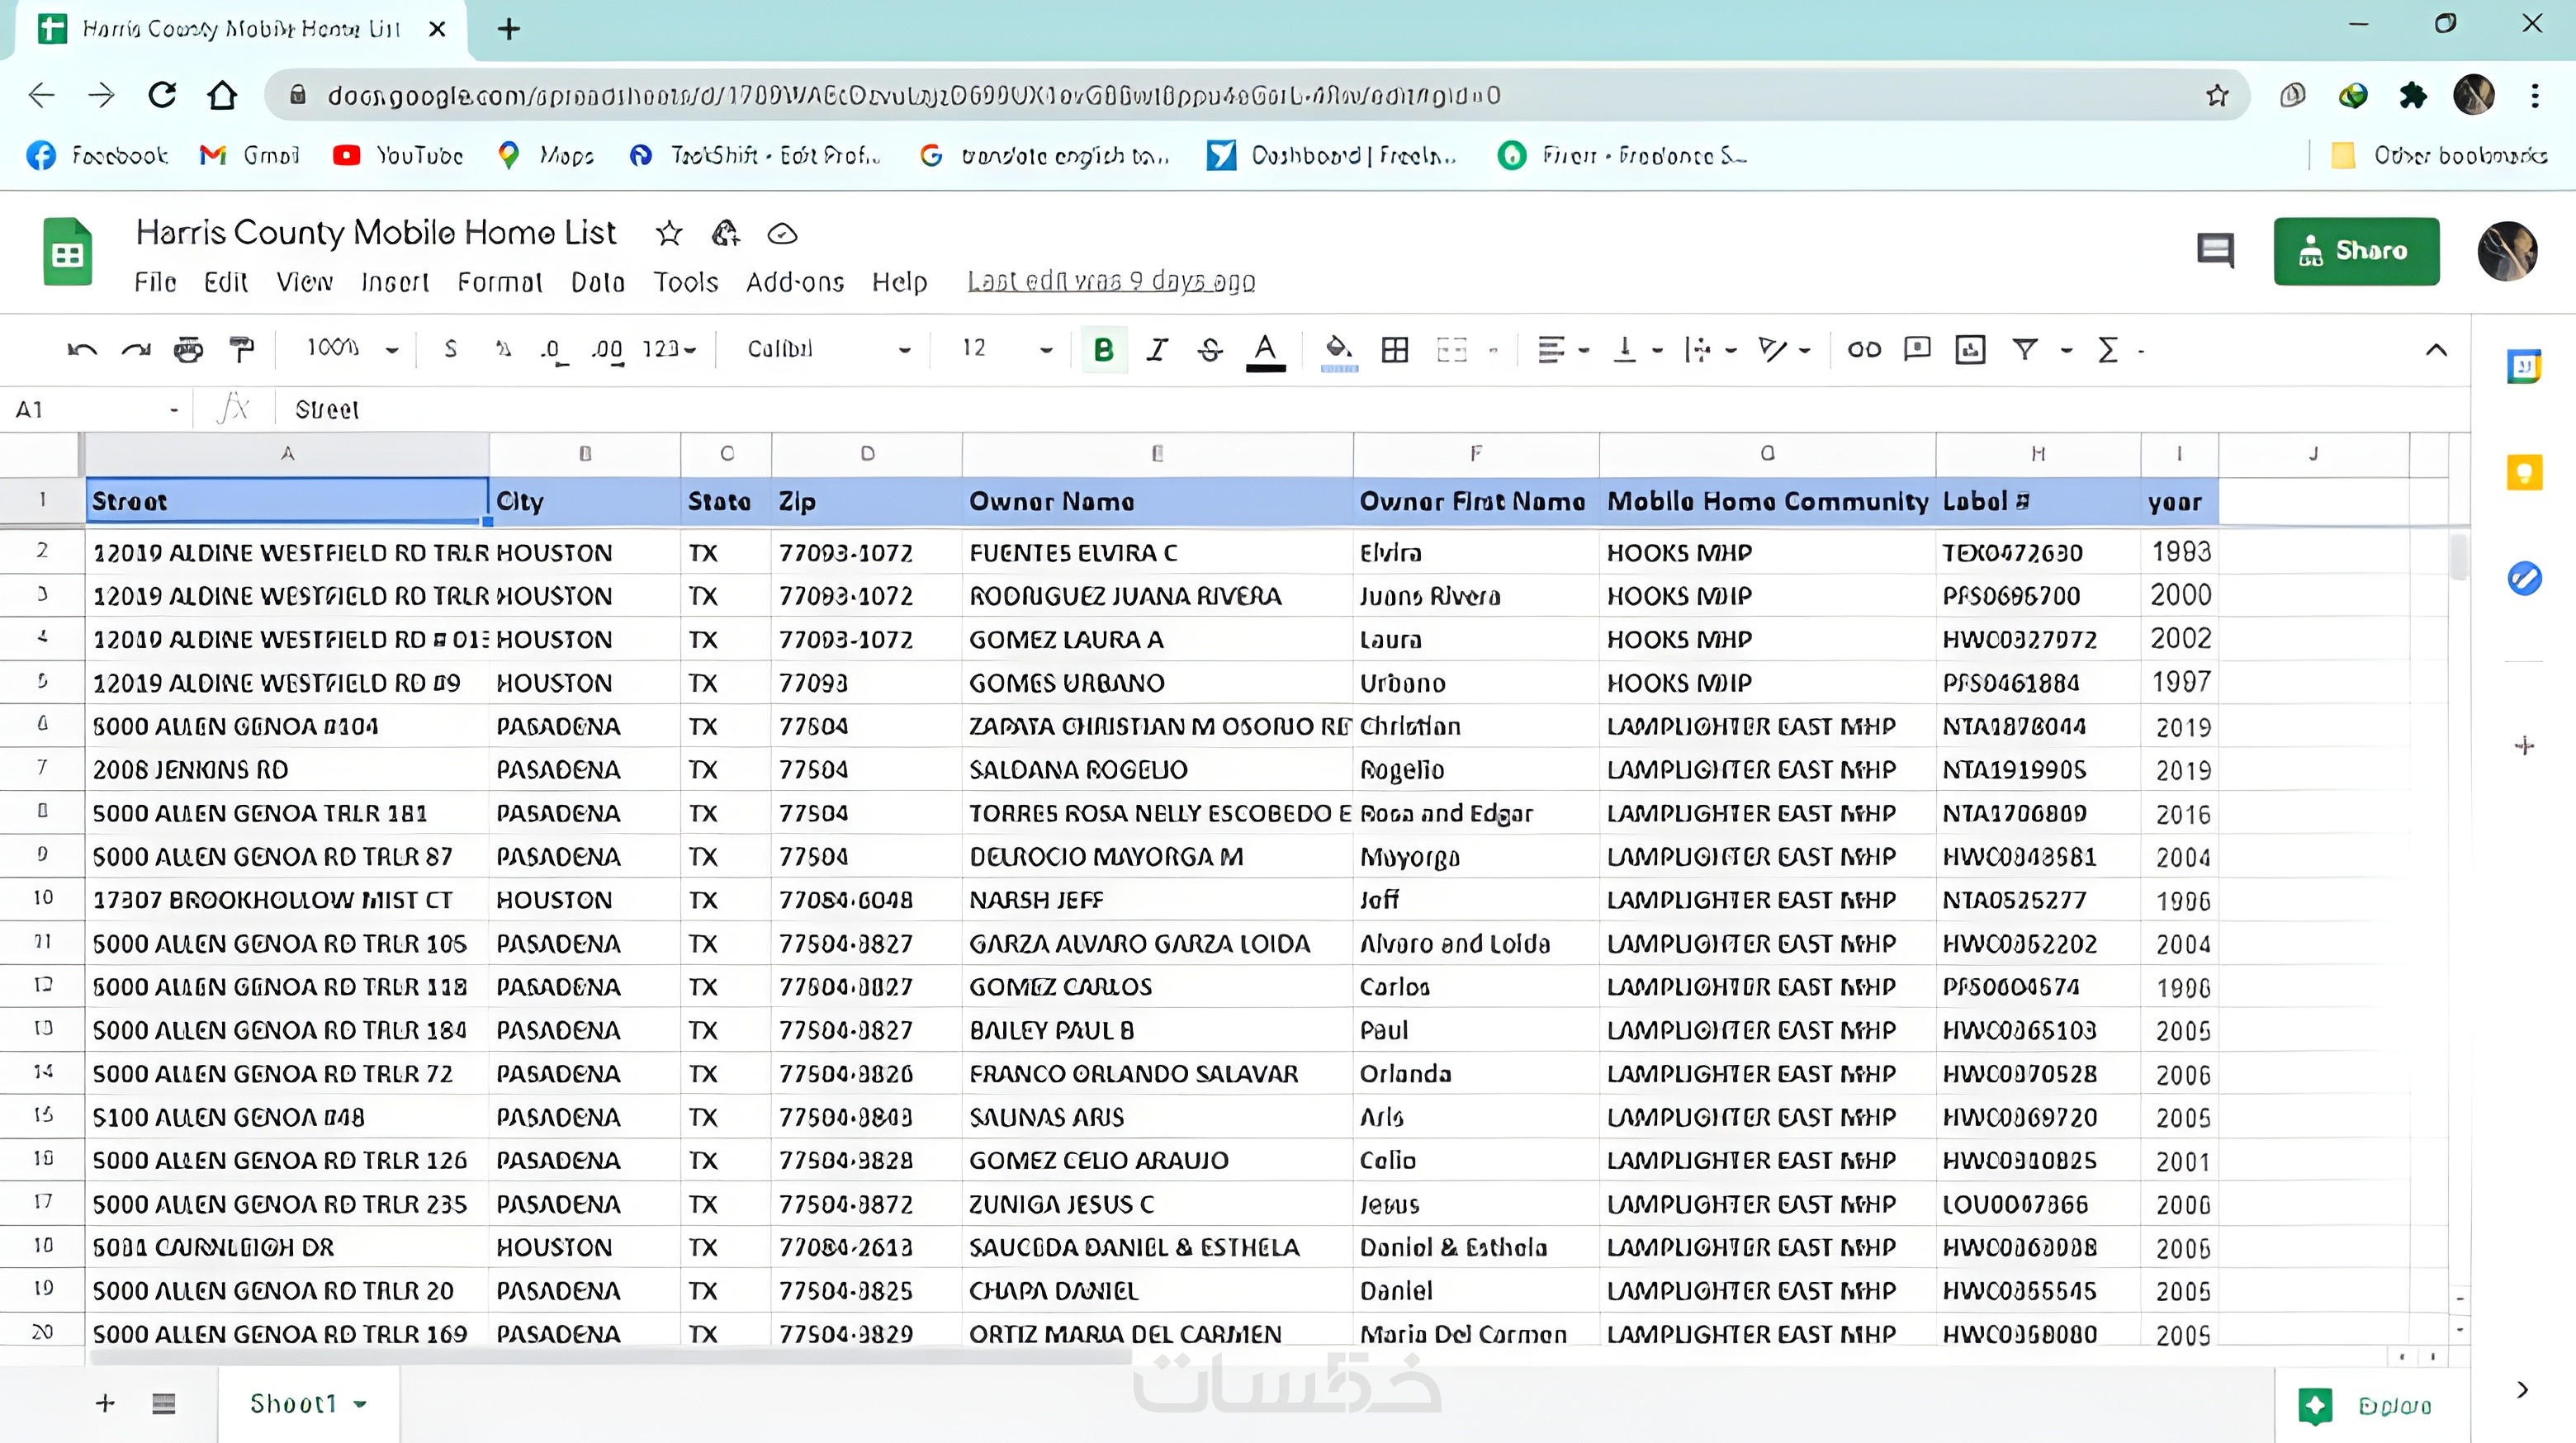Image resolution: width=2576 pixels, height=1443 pixels.
Task: Select the paint format tool
Action: (241, 349)
